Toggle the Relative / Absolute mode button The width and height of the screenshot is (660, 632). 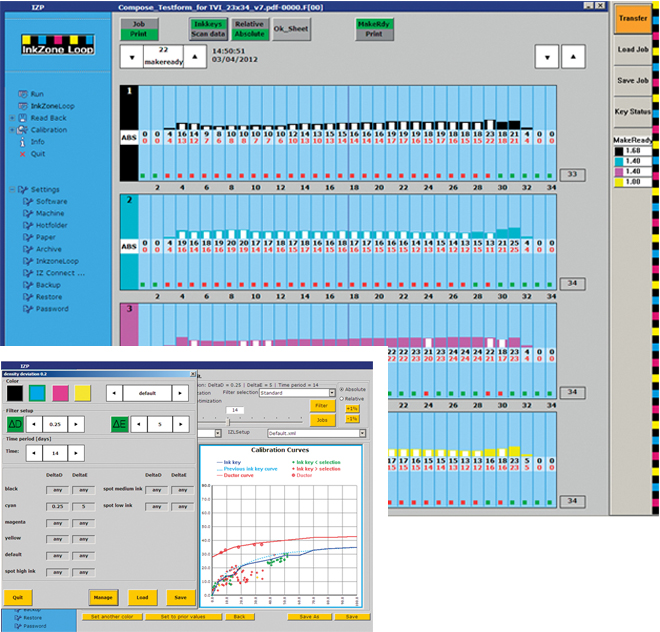(249, 28)
